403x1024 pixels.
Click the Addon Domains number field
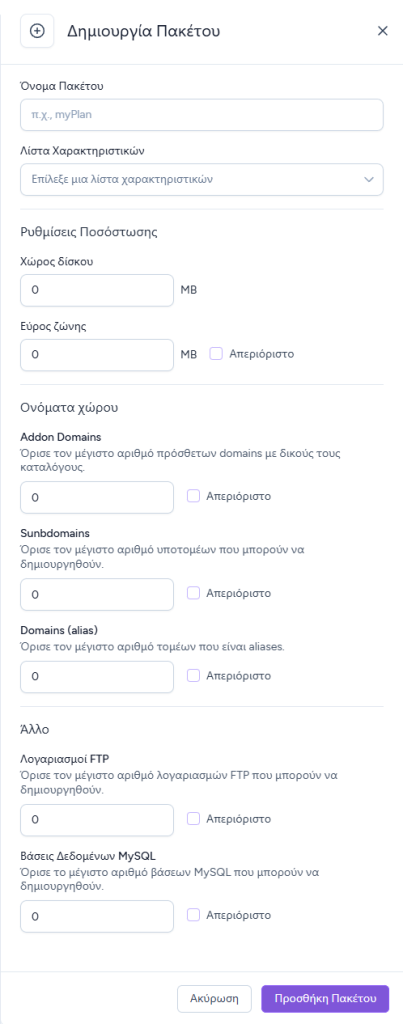coord(97,498)
